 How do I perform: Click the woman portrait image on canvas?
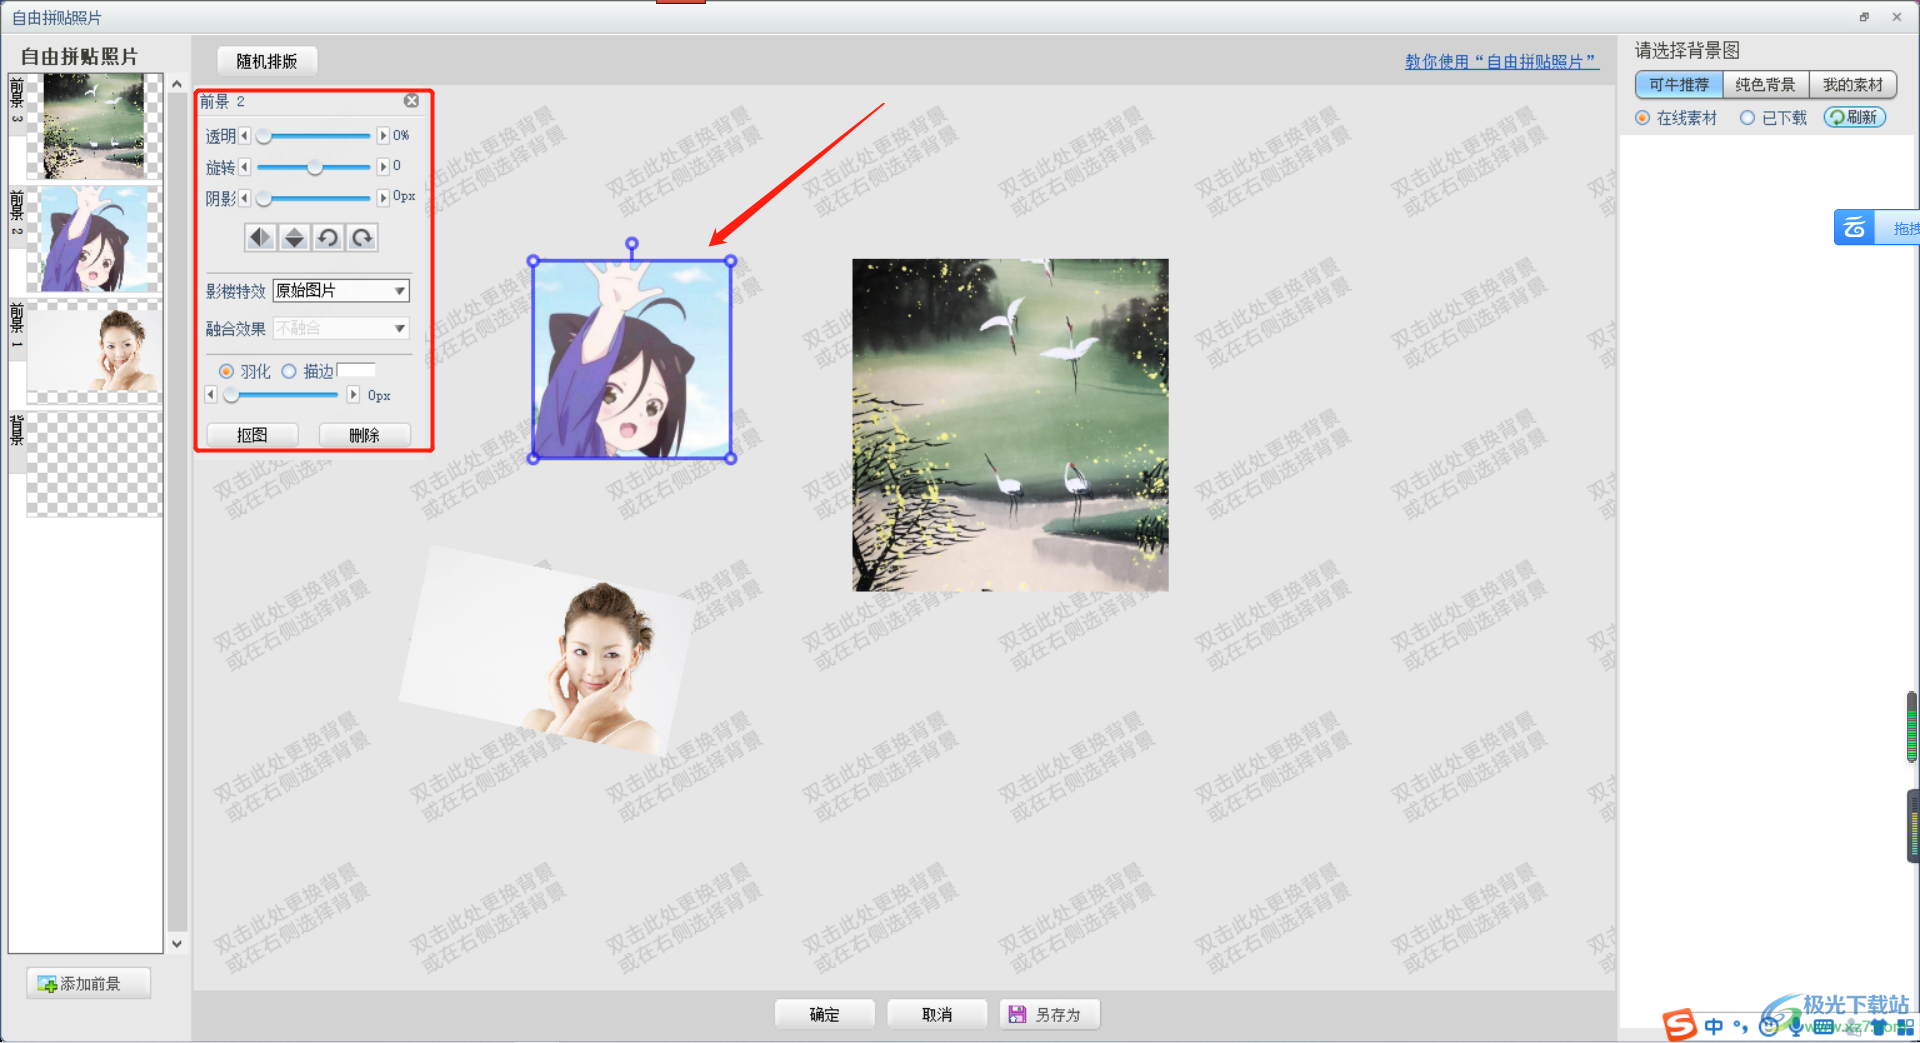point(546,650)
